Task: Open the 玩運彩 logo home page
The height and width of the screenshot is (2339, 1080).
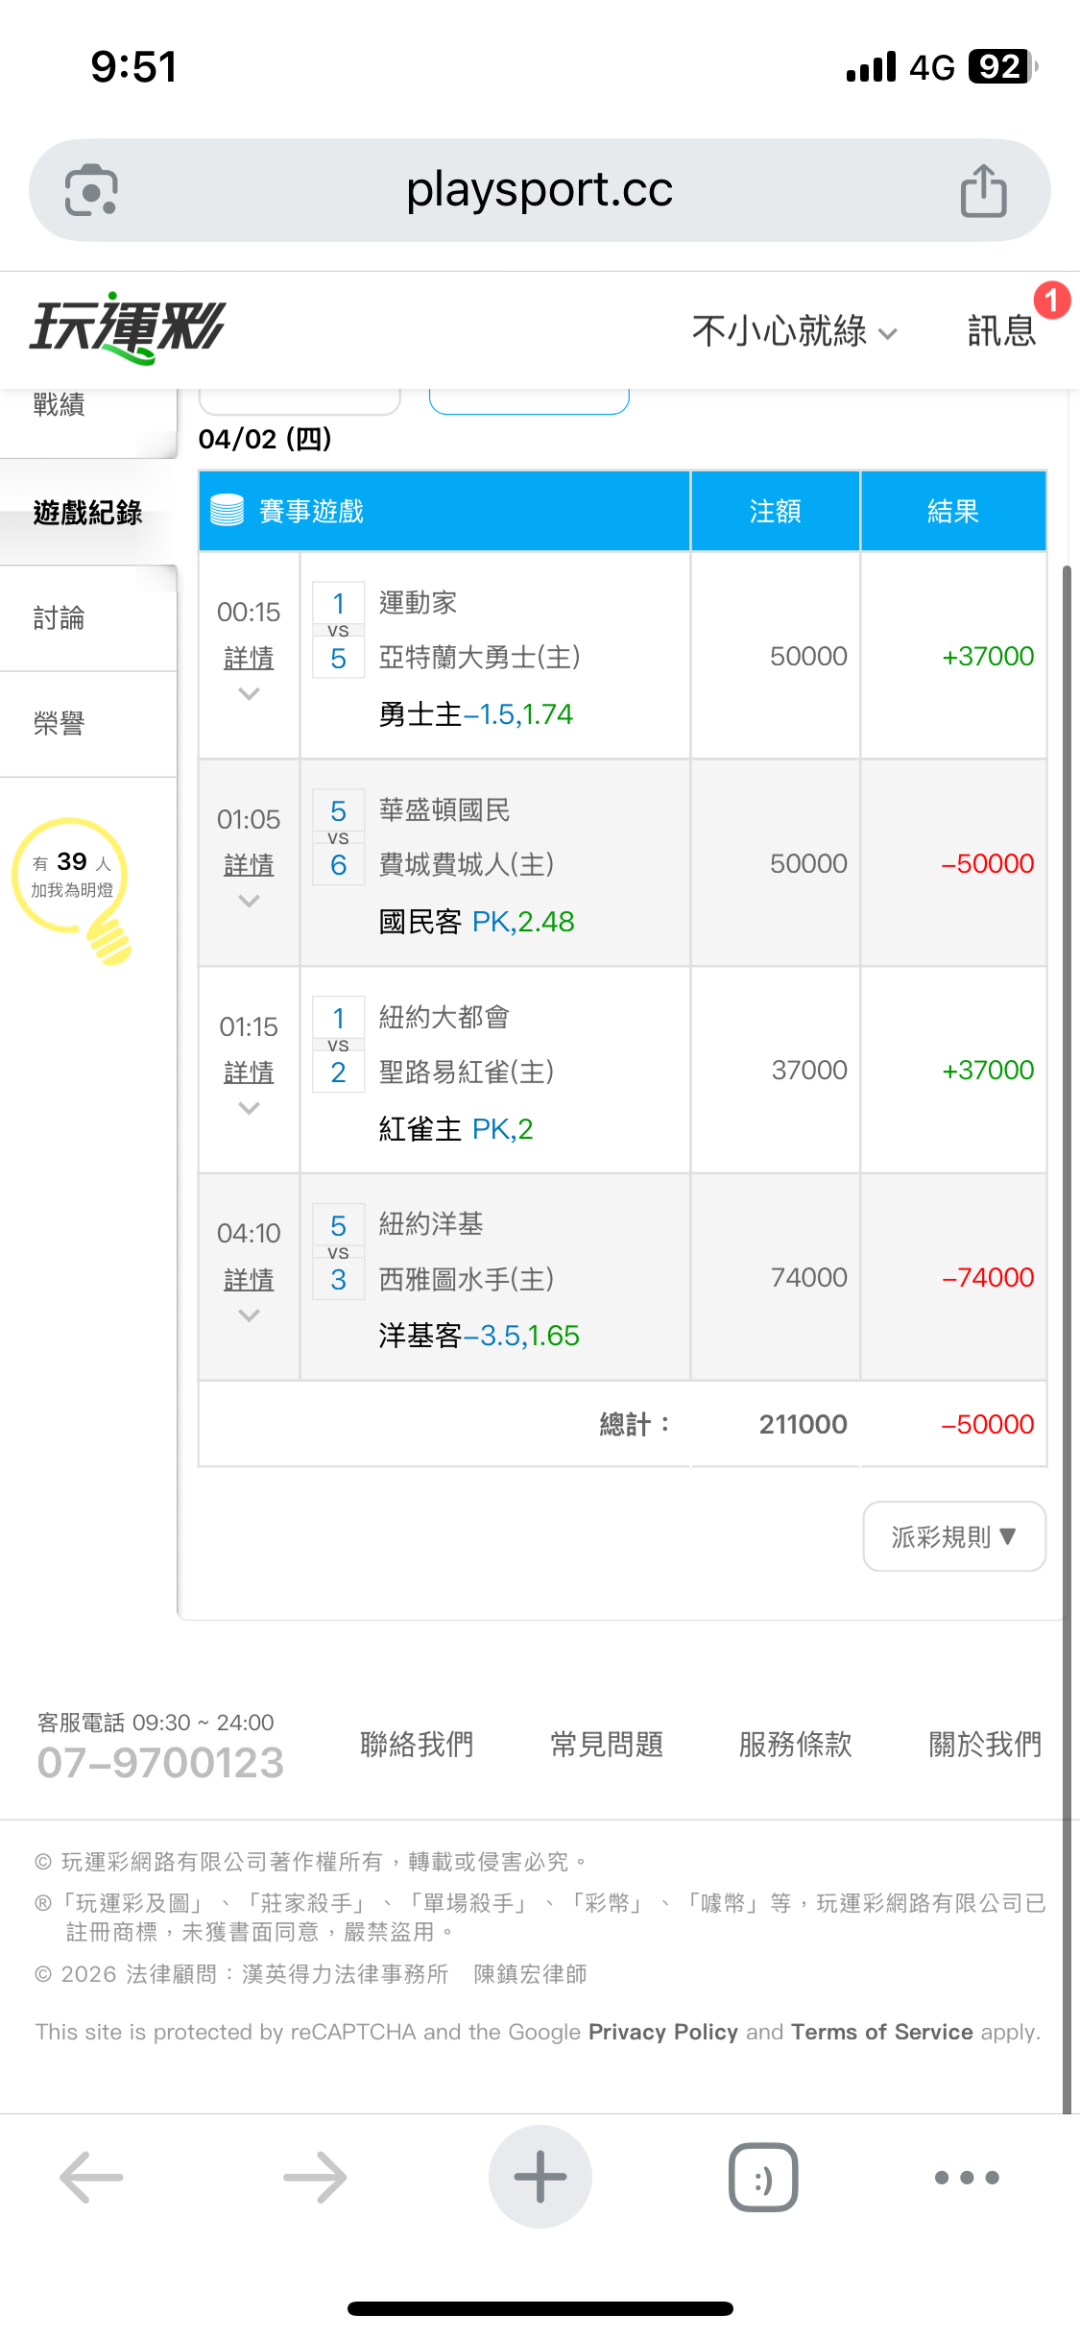Action: coord(128,328)
